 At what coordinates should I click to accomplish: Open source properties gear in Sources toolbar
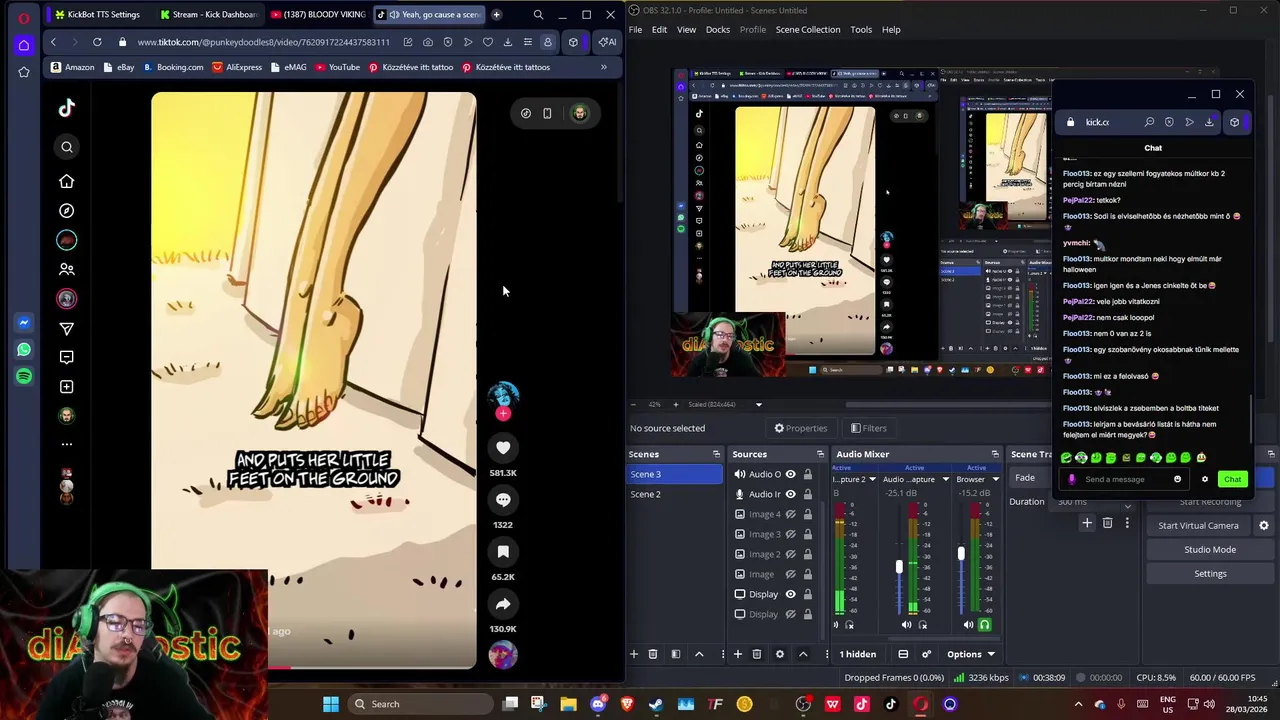pyautogui.click(x=780, y=654)
